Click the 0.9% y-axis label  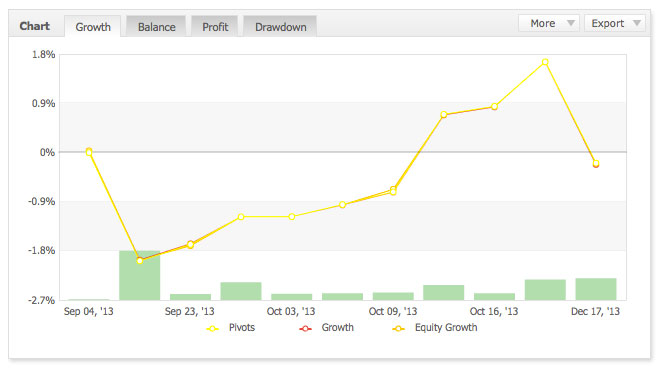pos(43,103)
